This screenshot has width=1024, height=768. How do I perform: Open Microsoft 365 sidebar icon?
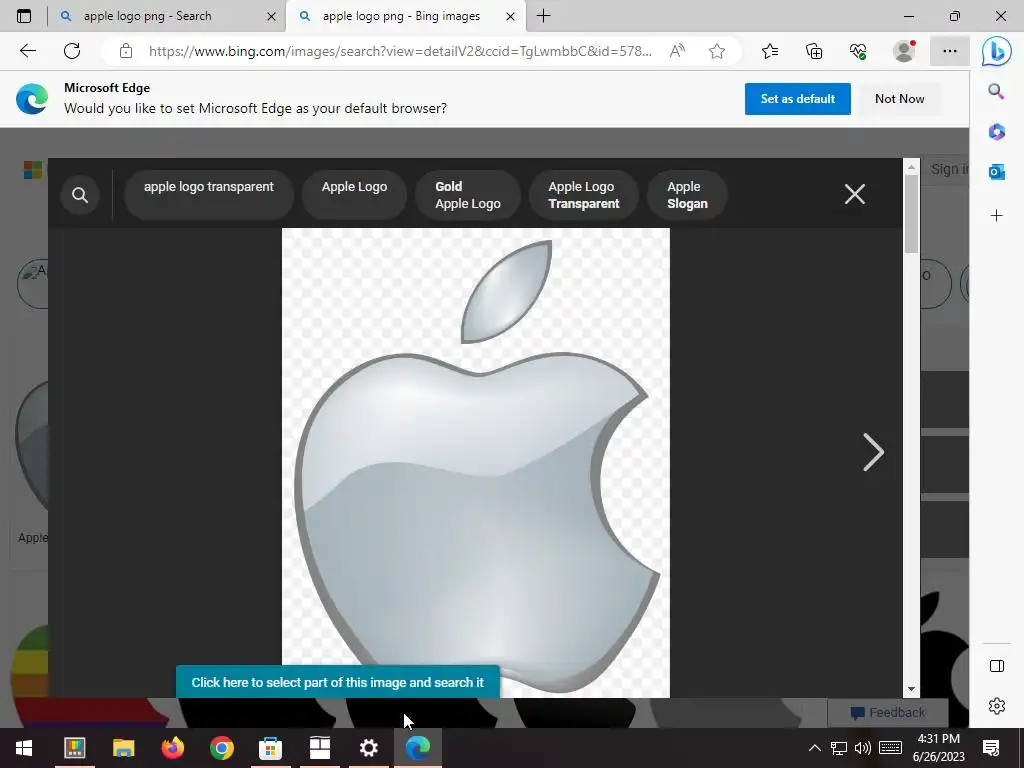tap(997, 132)
